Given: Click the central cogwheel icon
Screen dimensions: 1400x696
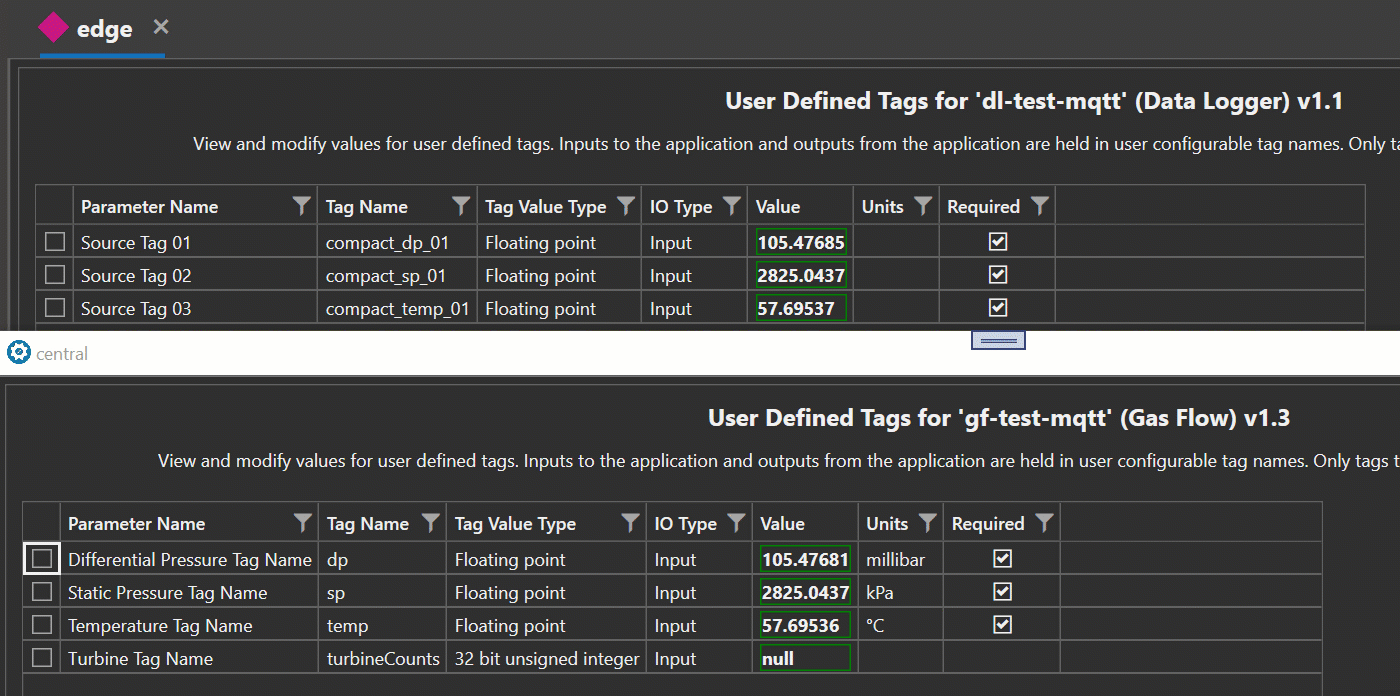Looking at the screenshot, I should coord(16,352).
